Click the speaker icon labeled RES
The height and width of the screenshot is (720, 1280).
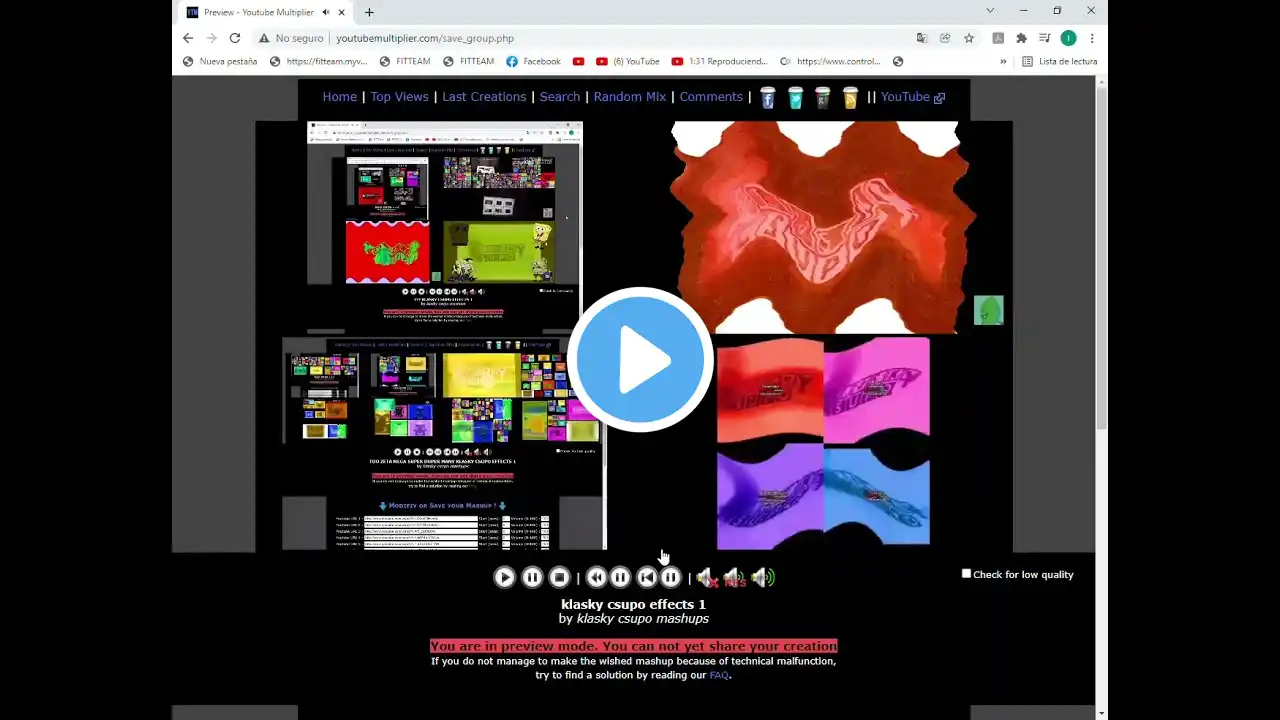pyautogui.click(x=735, y=577)
